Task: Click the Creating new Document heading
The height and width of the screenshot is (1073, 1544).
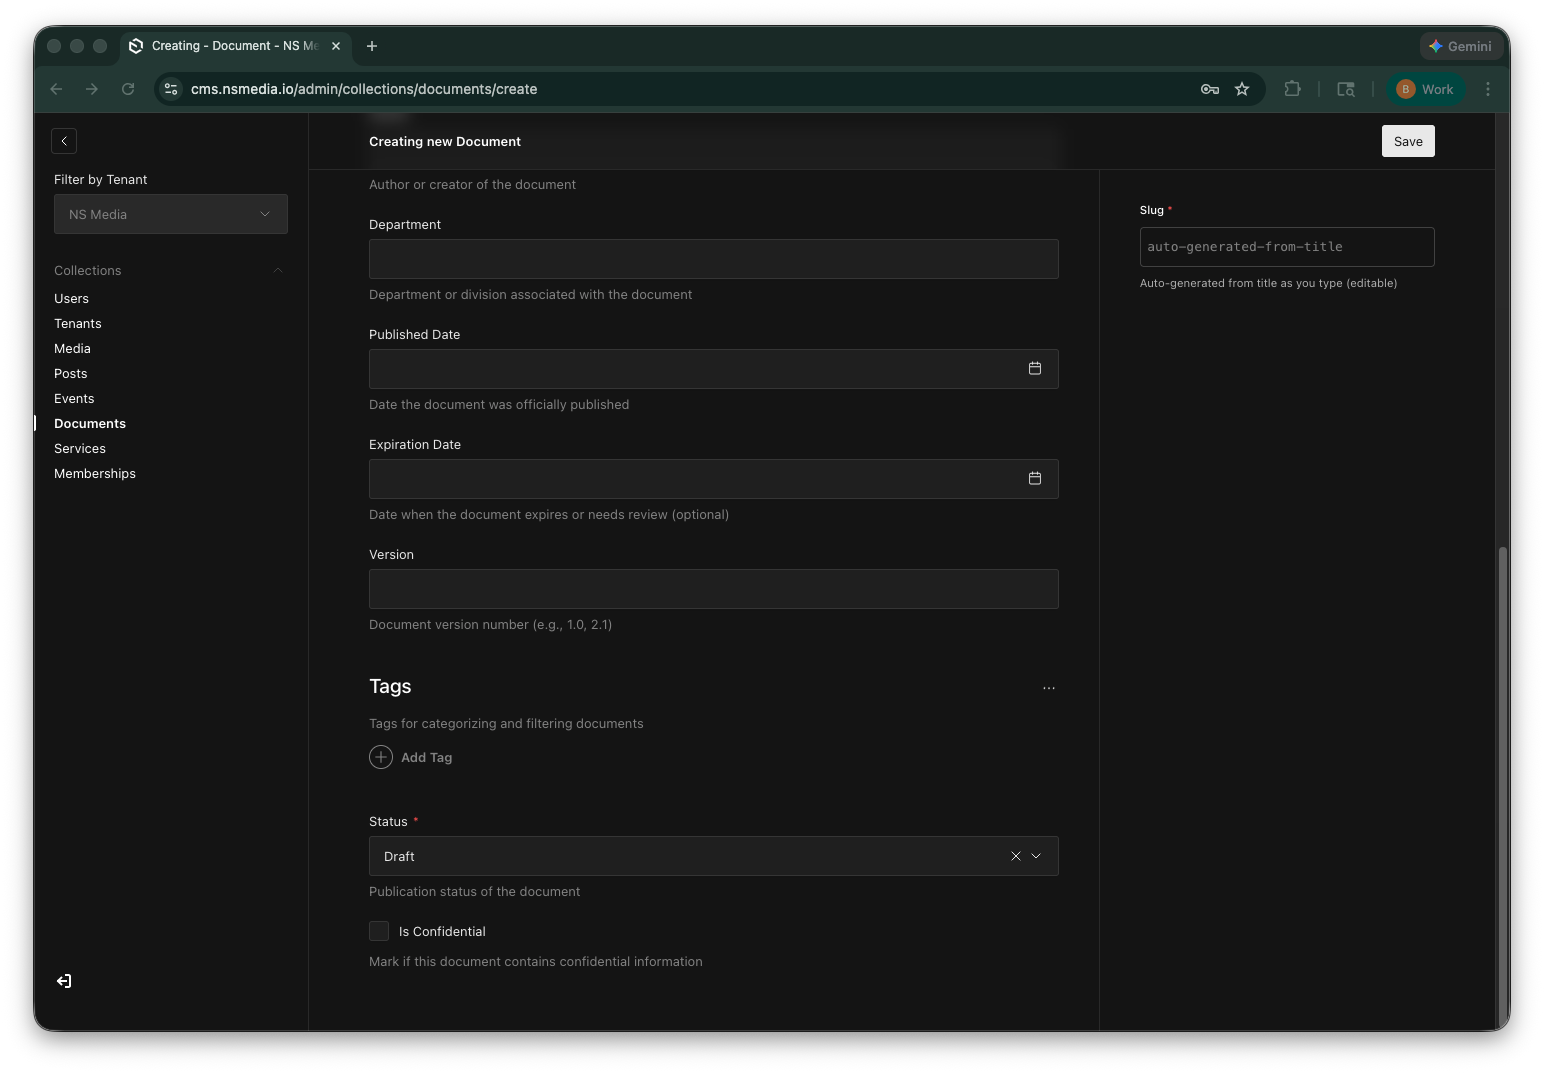Action: pyautogui.click(x=445, y=141)
